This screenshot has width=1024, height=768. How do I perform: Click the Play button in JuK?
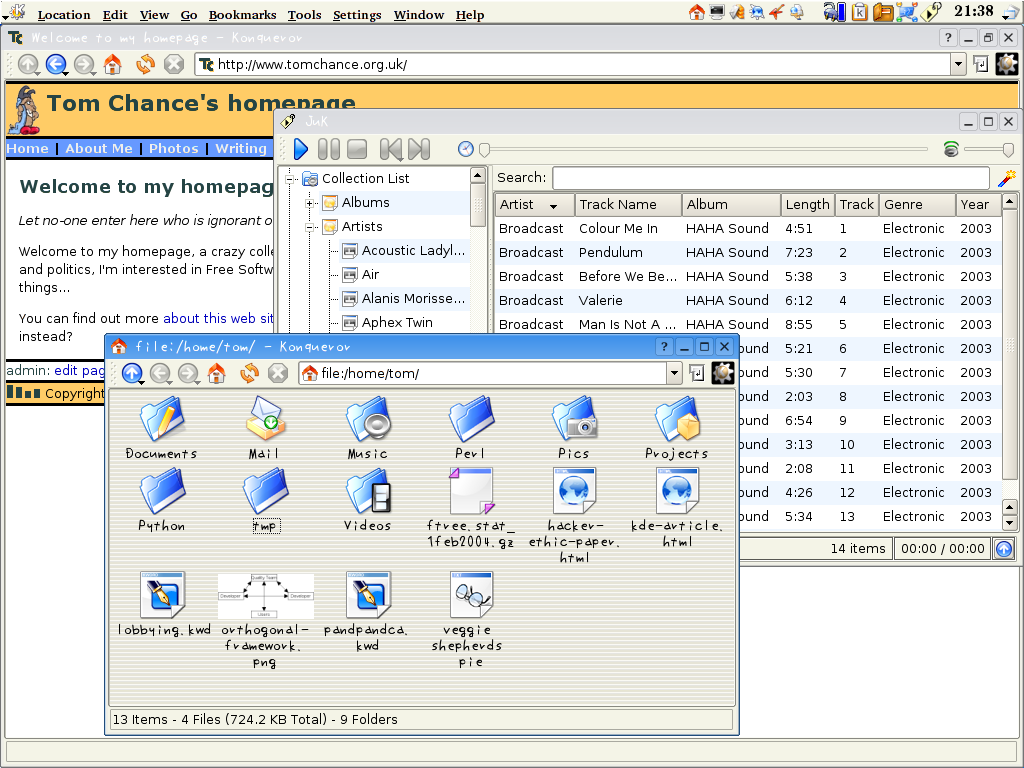(300, 149)
